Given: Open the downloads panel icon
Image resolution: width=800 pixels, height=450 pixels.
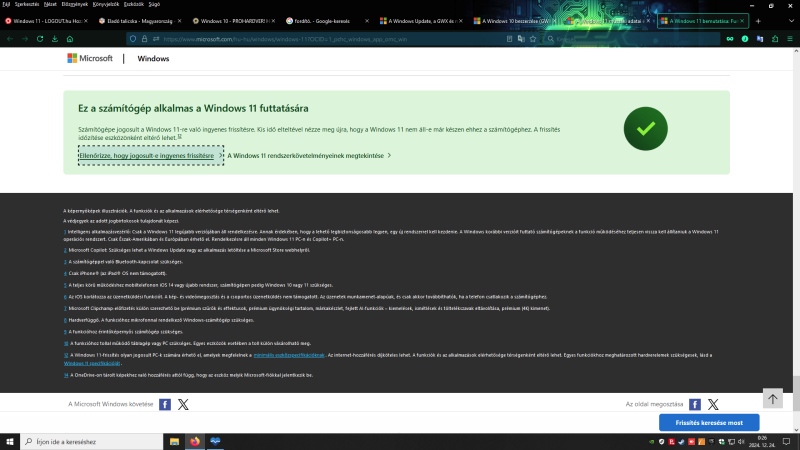Looking at the screenshot, I should pos(55,39).
